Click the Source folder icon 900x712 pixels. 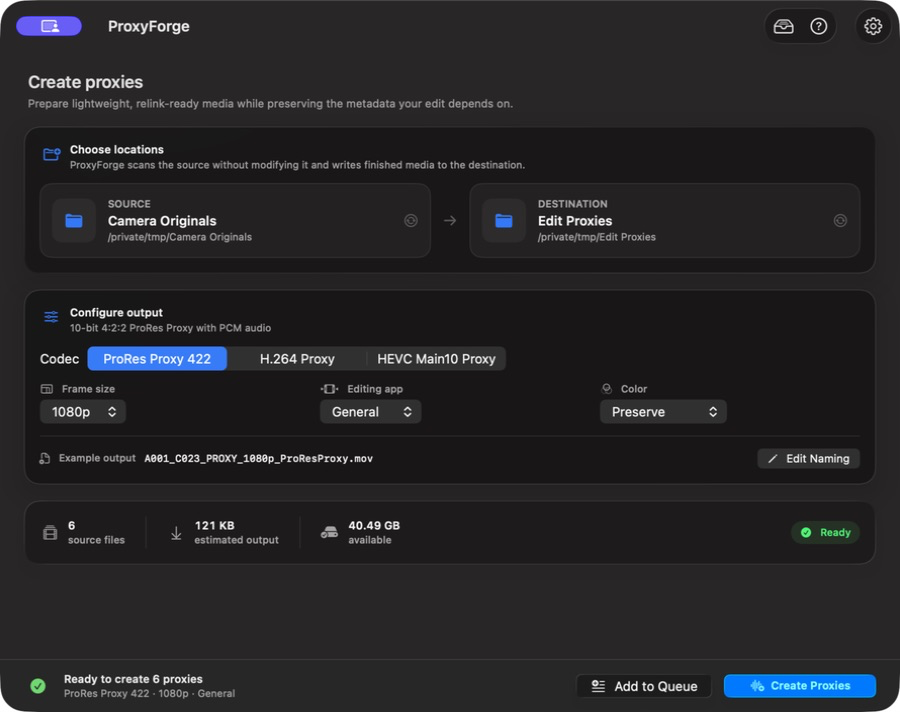click(73, 220)
